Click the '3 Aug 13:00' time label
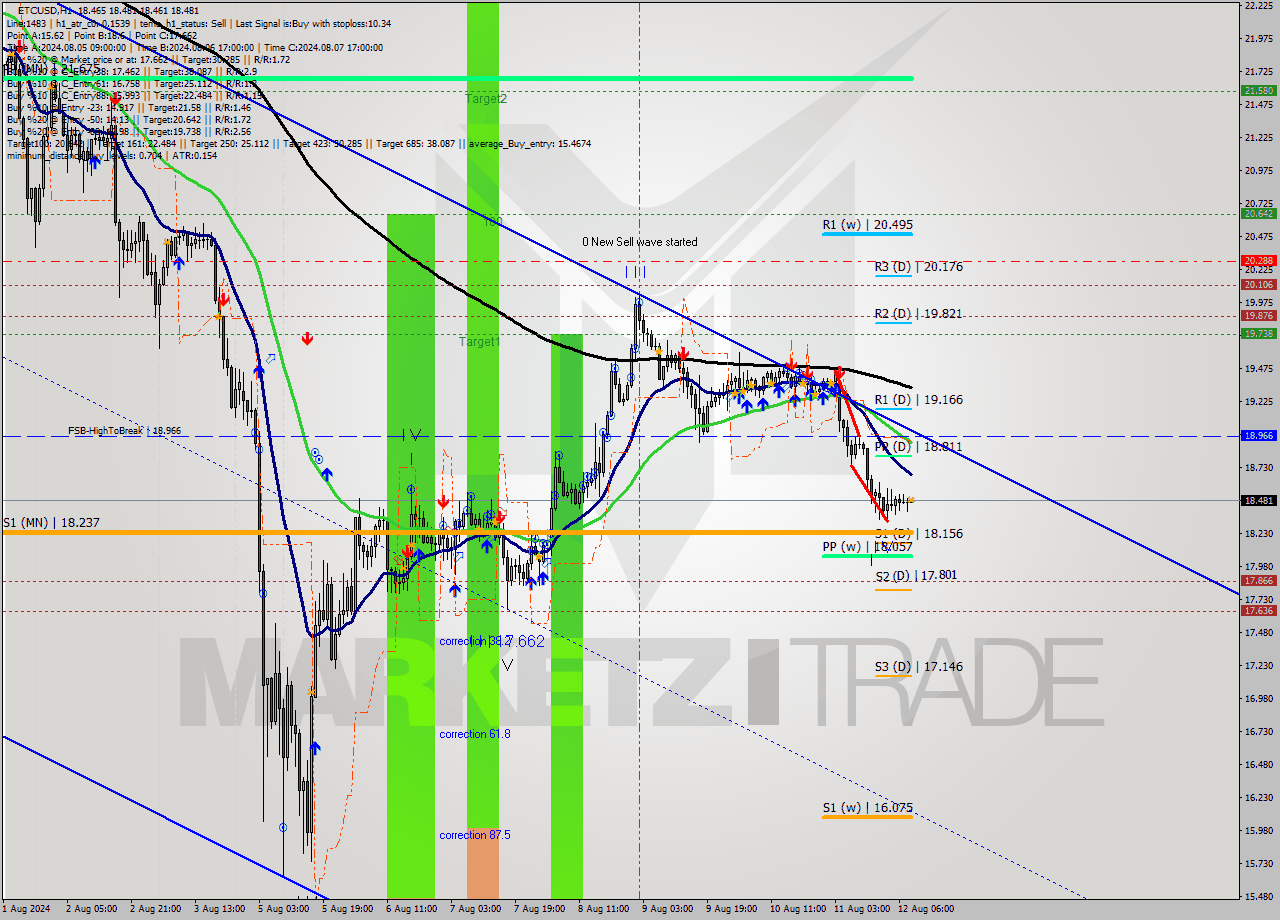 point(219,909)
